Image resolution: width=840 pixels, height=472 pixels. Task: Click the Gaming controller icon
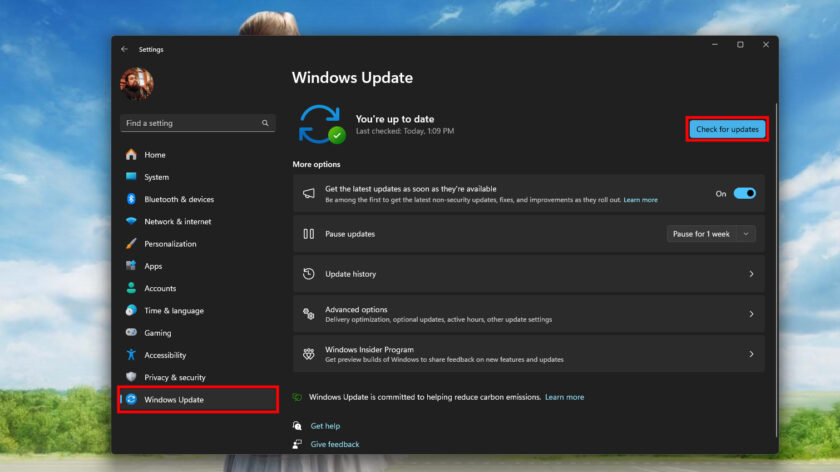point(131,332)
